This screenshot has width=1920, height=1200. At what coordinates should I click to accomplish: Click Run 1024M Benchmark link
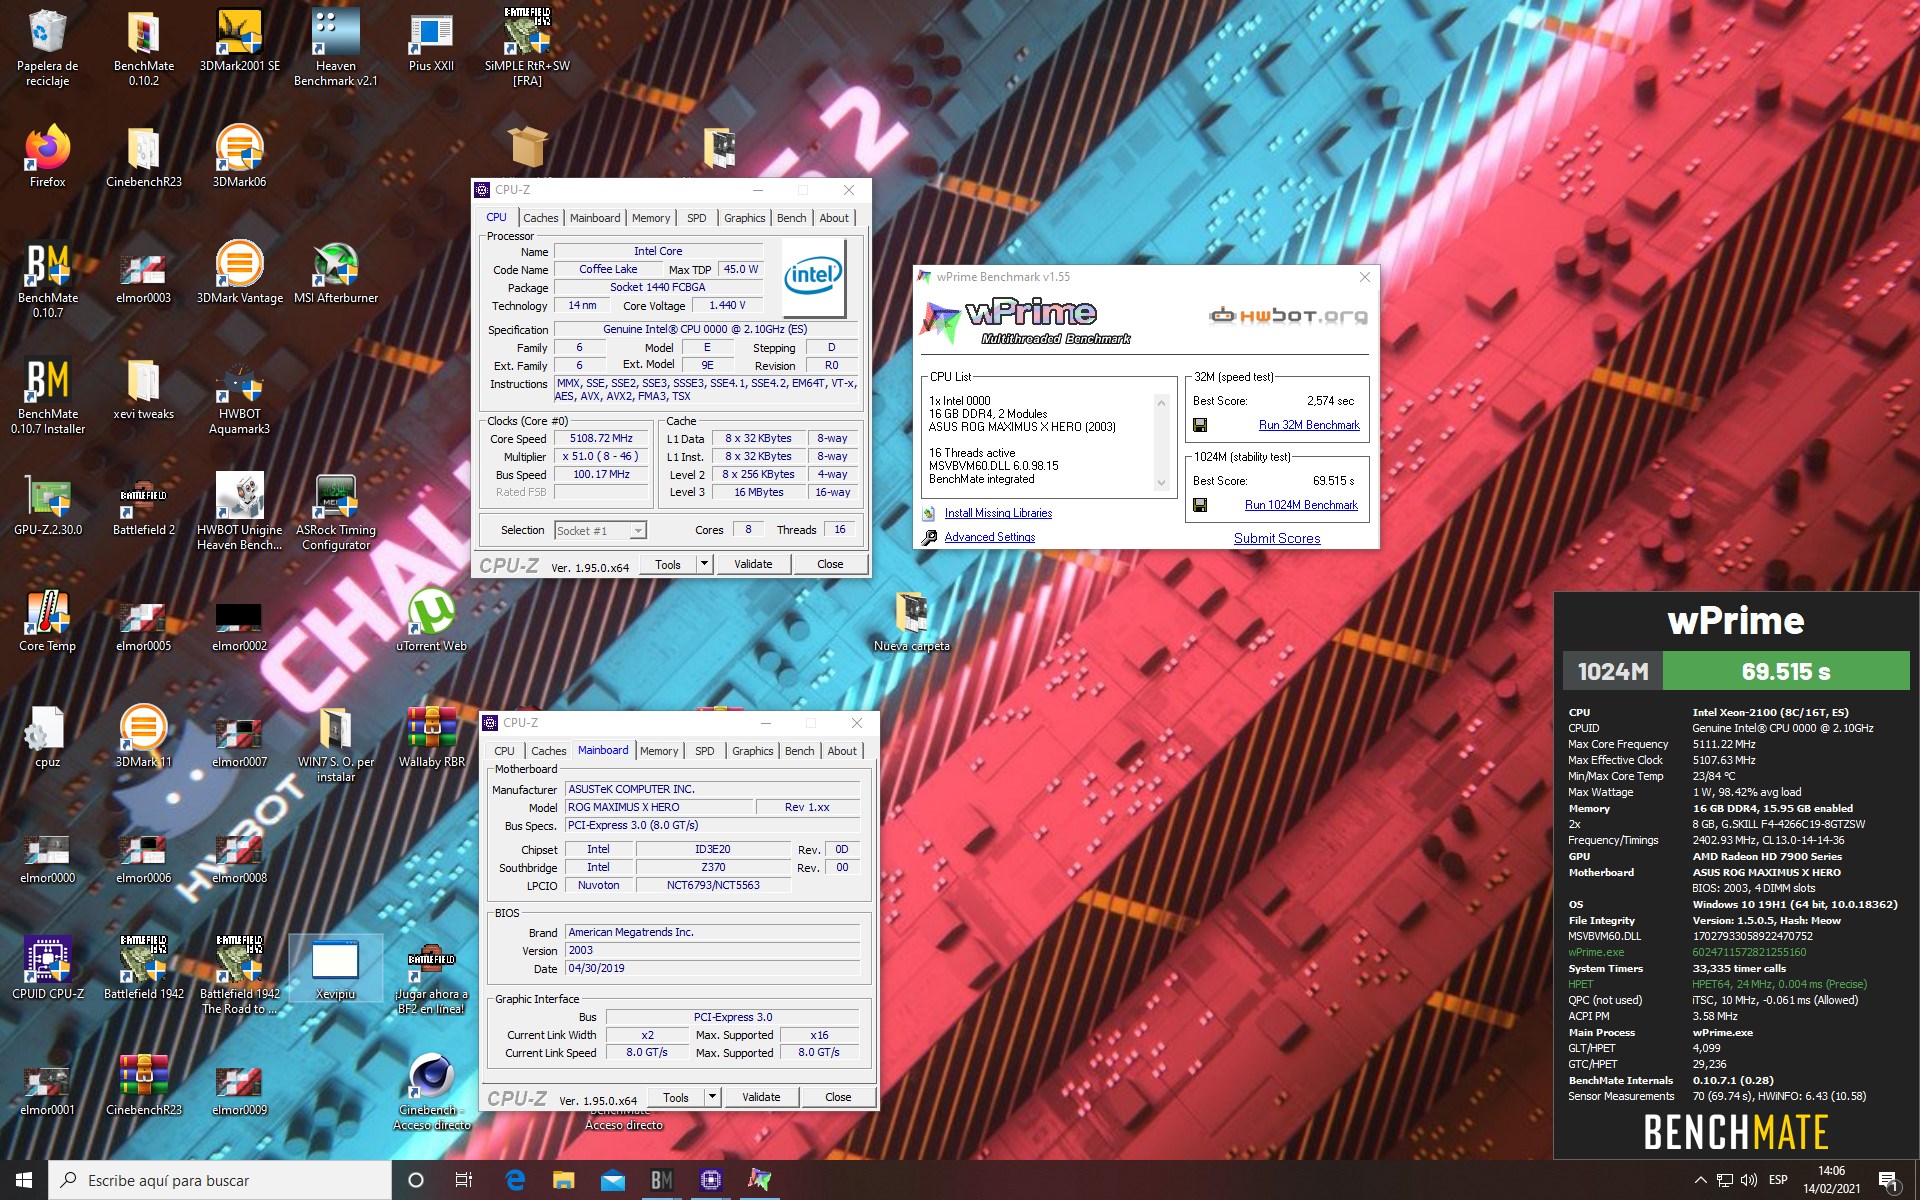click(x=1301, y=505)
